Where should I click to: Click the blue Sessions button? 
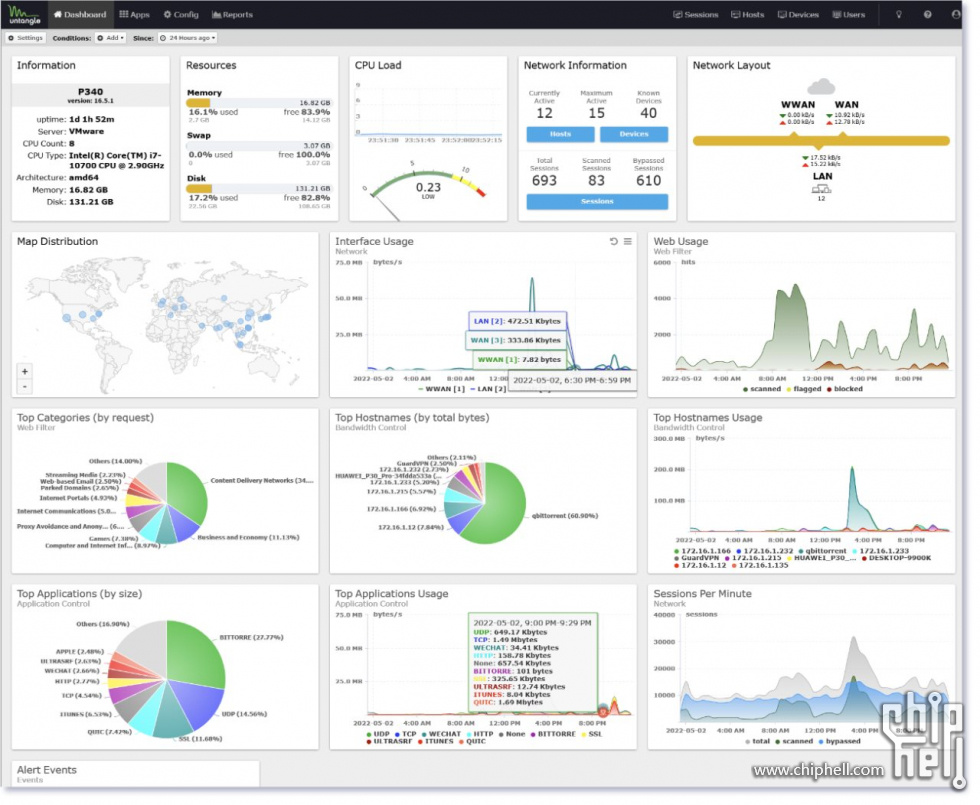pos(597,201)
